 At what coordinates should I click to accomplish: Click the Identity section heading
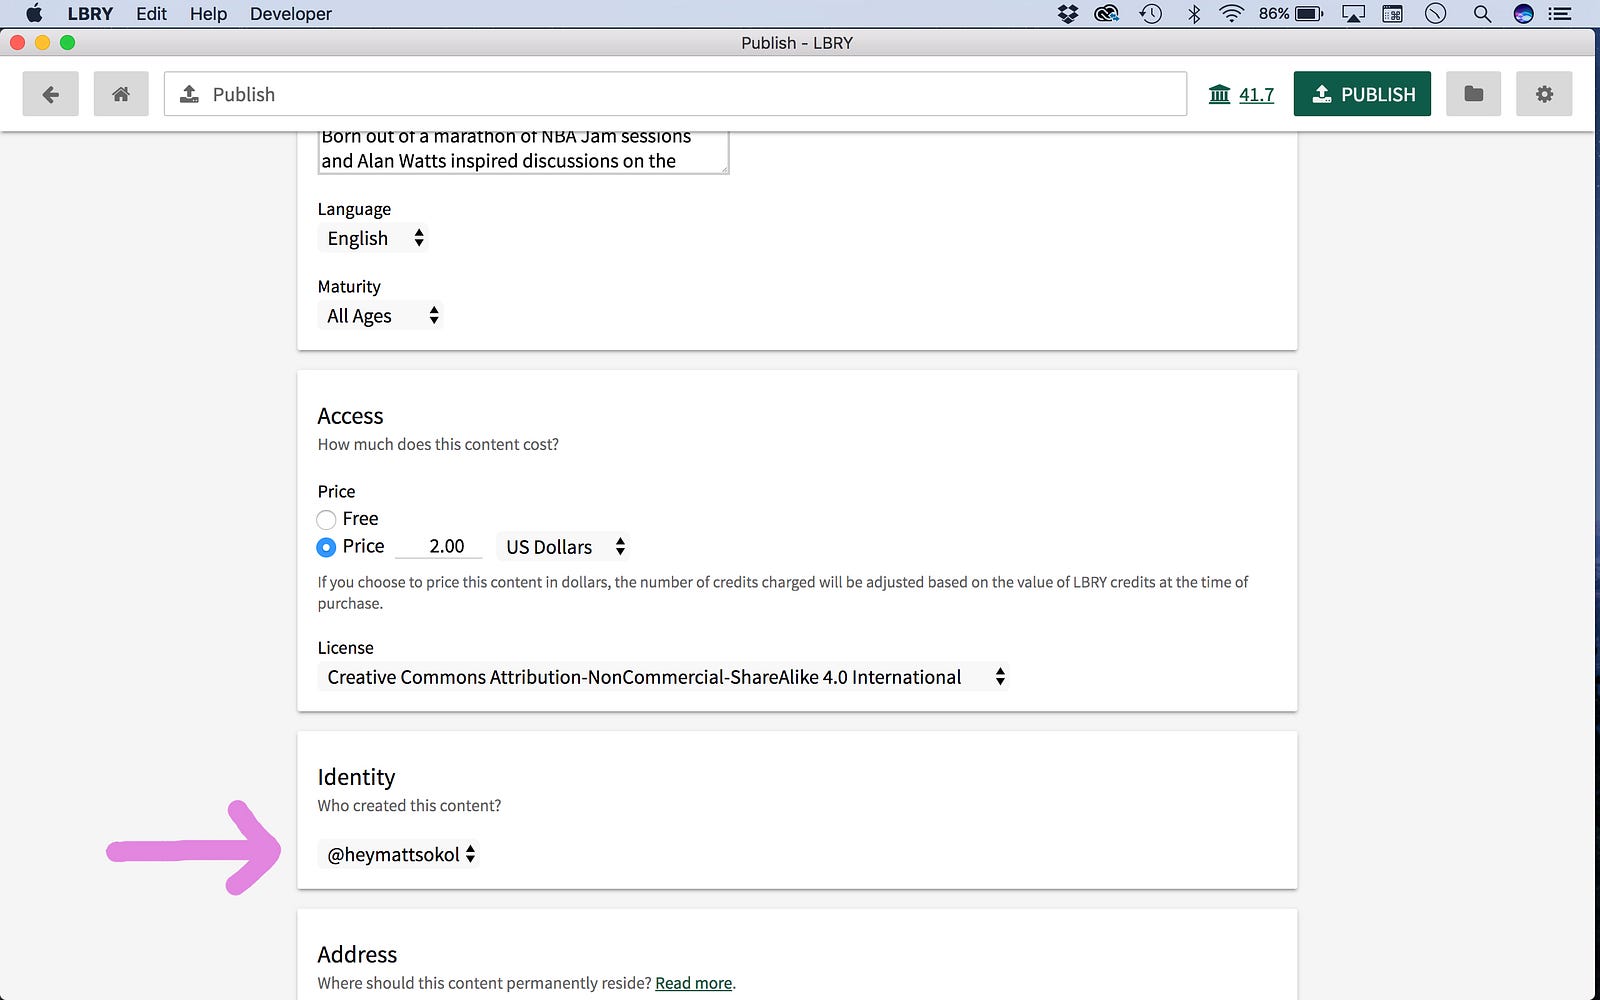click(x=356, y=777)
